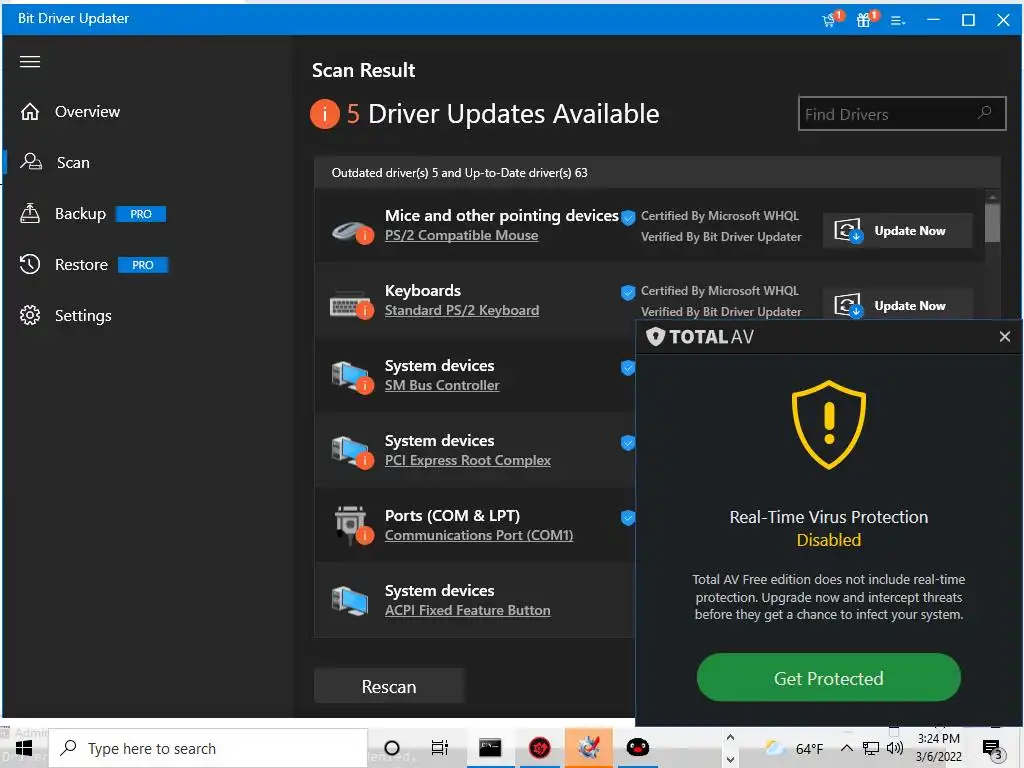
Task: Open Backup PRO section
Action: pos(80,214)
